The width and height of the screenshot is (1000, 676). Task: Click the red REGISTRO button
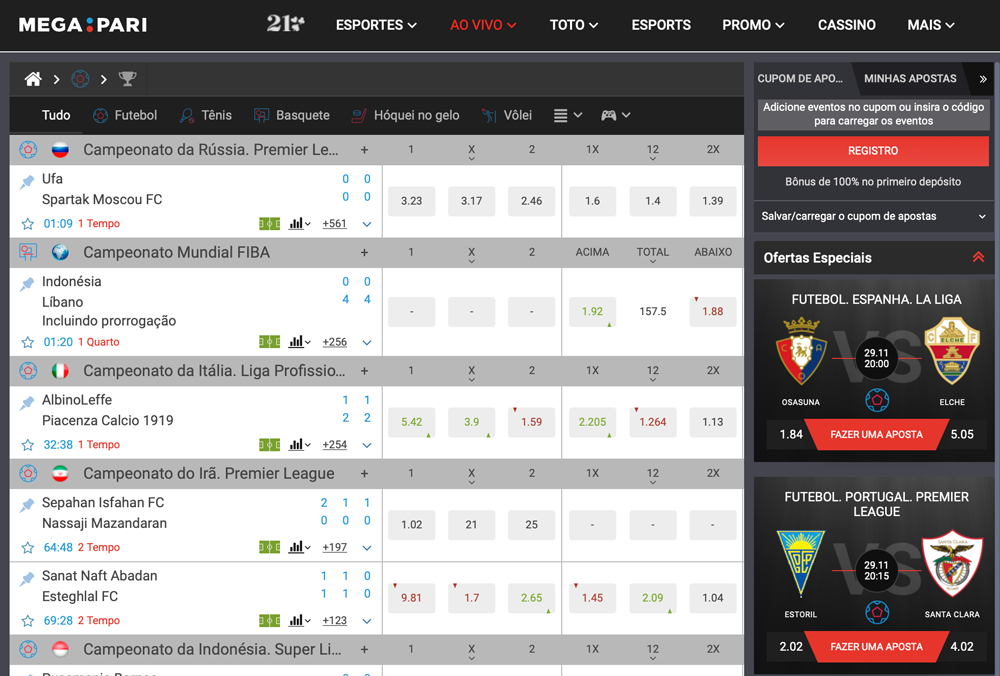pos(873,151)
